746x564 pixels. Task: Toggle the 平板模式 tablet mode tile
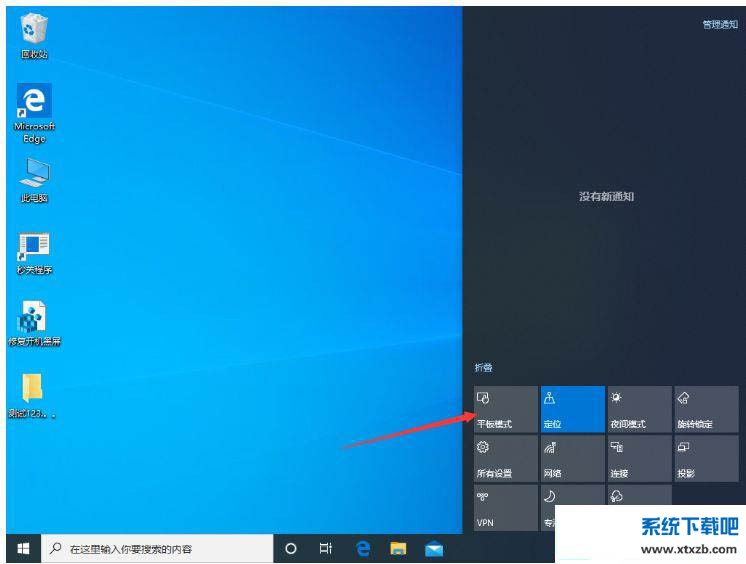505,409
